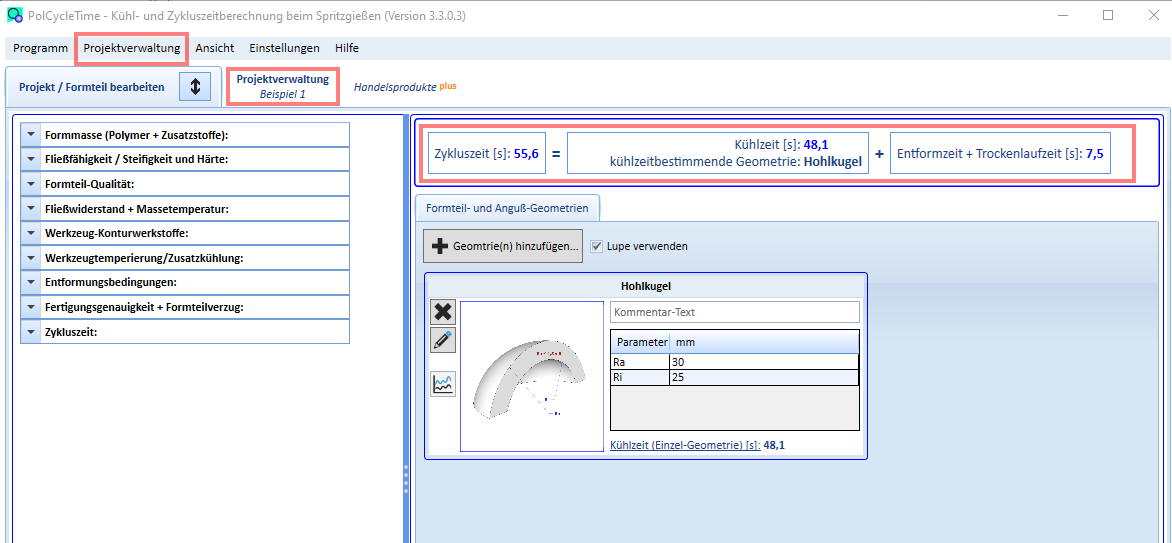Click the plus icon to add geometries
This screenshot has height=543, width=1172.
(x=440, y=246)
